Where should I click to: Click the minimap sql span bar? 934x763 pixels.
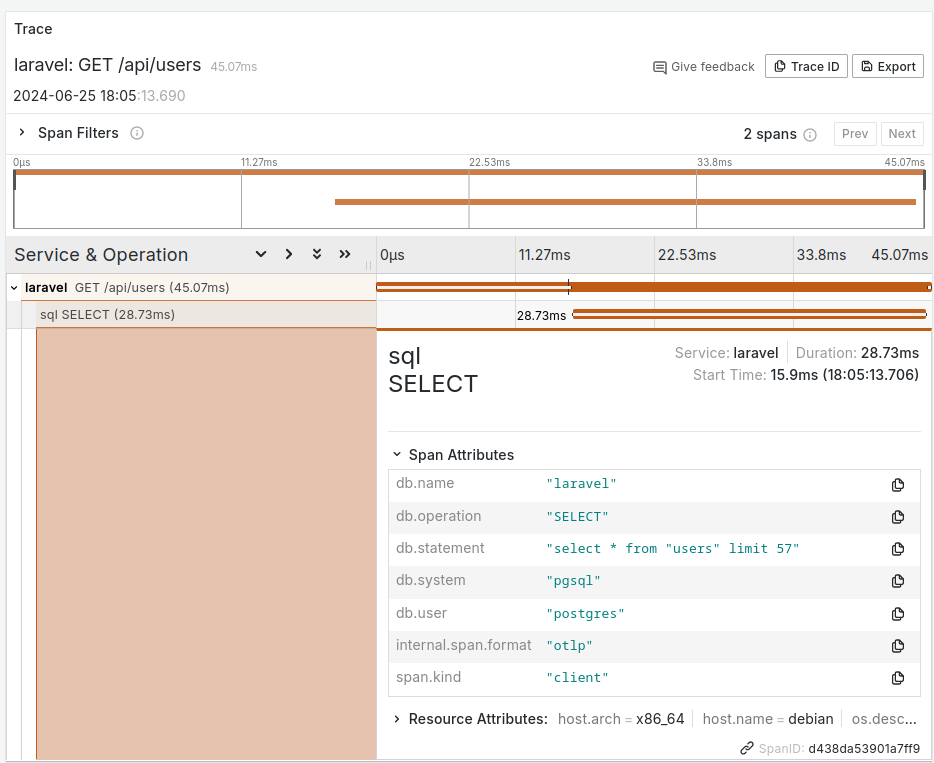click(x=625, y=202)
